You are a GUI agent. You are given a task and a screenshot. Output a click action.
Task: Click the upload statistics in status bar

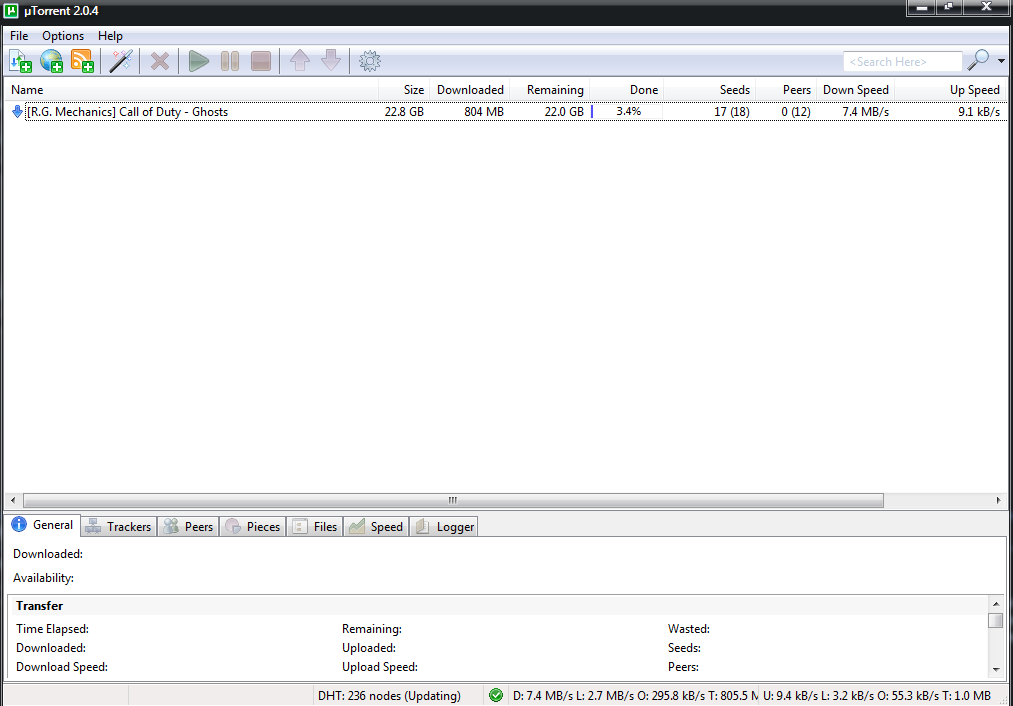(x=877, y=696)
